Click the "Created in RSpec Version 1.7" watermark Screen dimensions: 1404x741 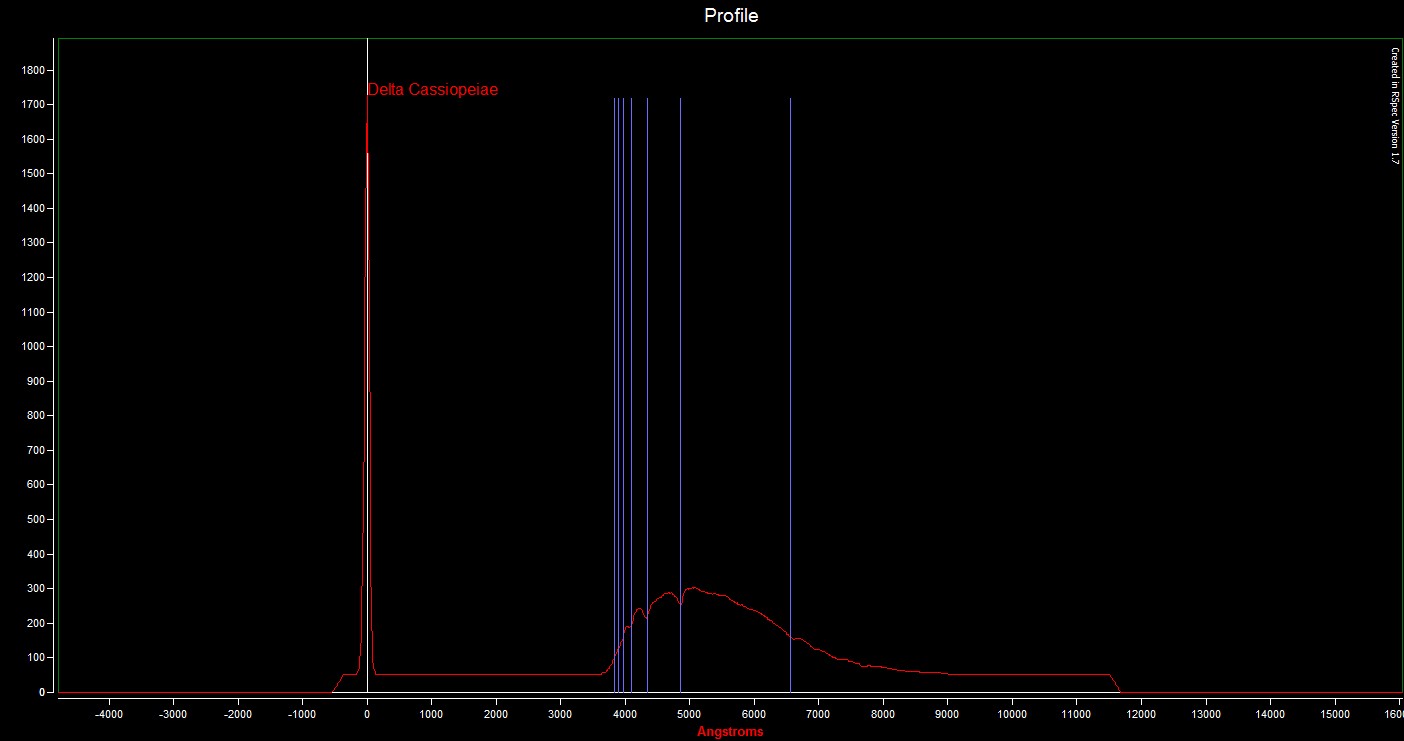click(x=1395, y=106)
